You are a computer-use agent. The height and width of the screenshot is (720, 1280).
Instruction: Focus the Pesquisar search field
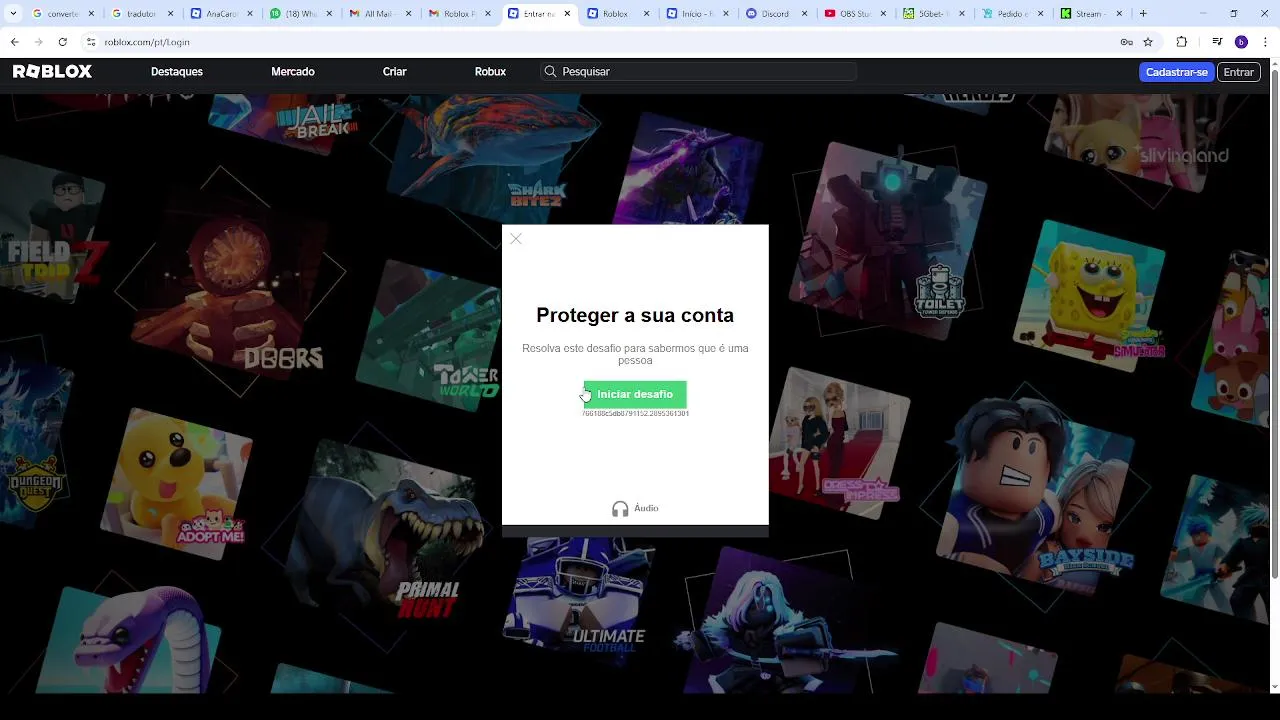(698, 72)
